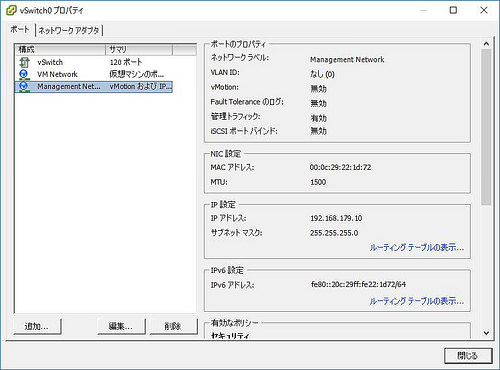Screen dimensions: 500x370
Task: Click the '120 ポート' summary cell
Action: click(126, 62)
